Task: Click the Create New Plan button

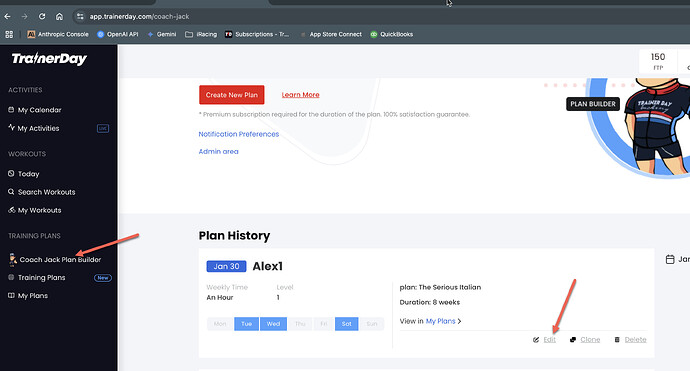Action: 231,95
